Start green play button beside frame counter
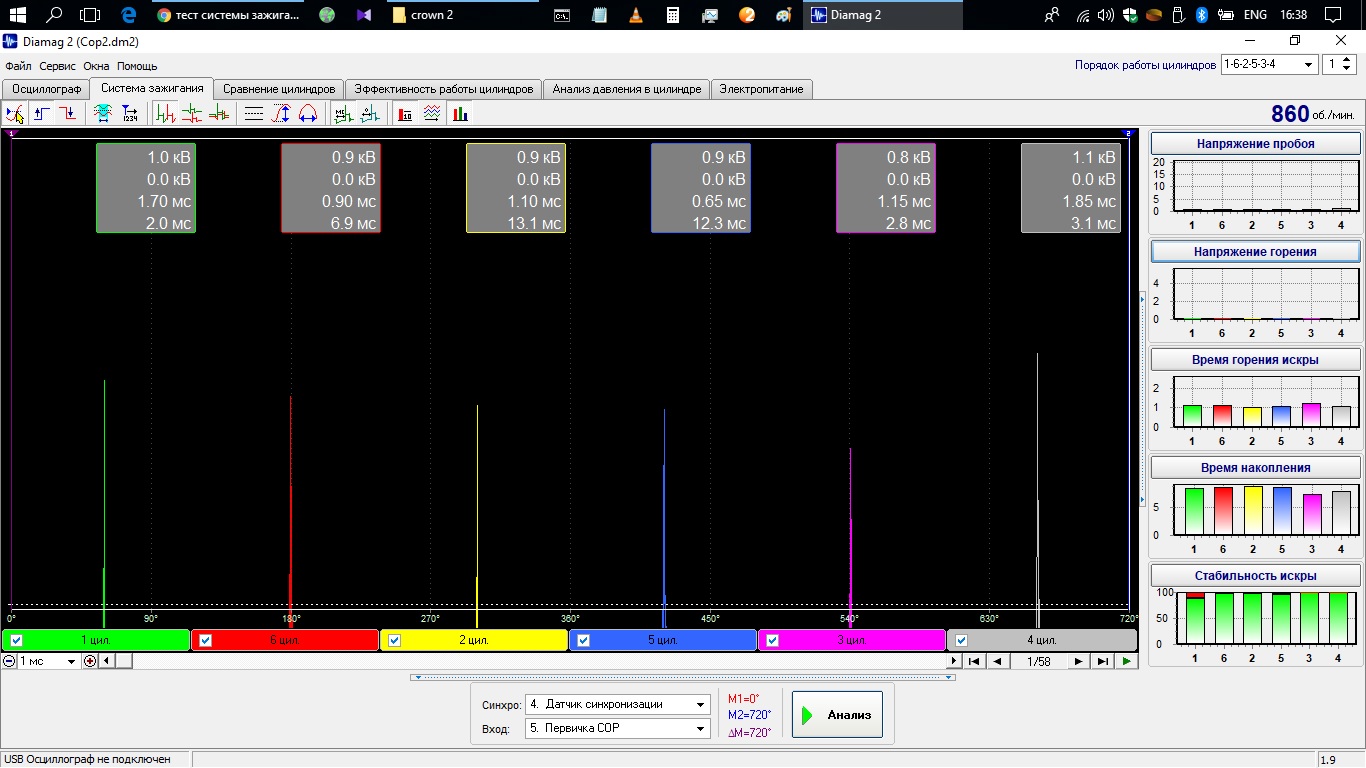This screenshot has width=1366, height=768. pyautogui.click(x=1127, y=661)
